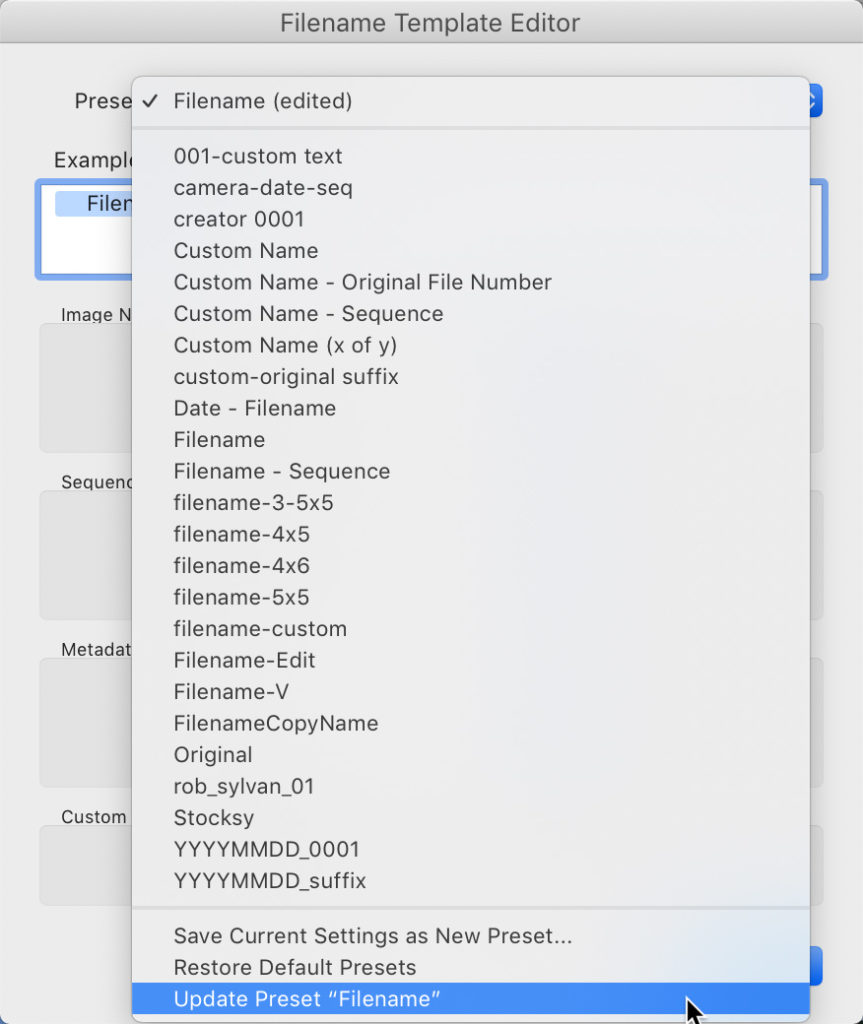Pick "Custom Name (x of y)" preset
This screenshot has height=1024, width=863.
[x=285, y=345]
